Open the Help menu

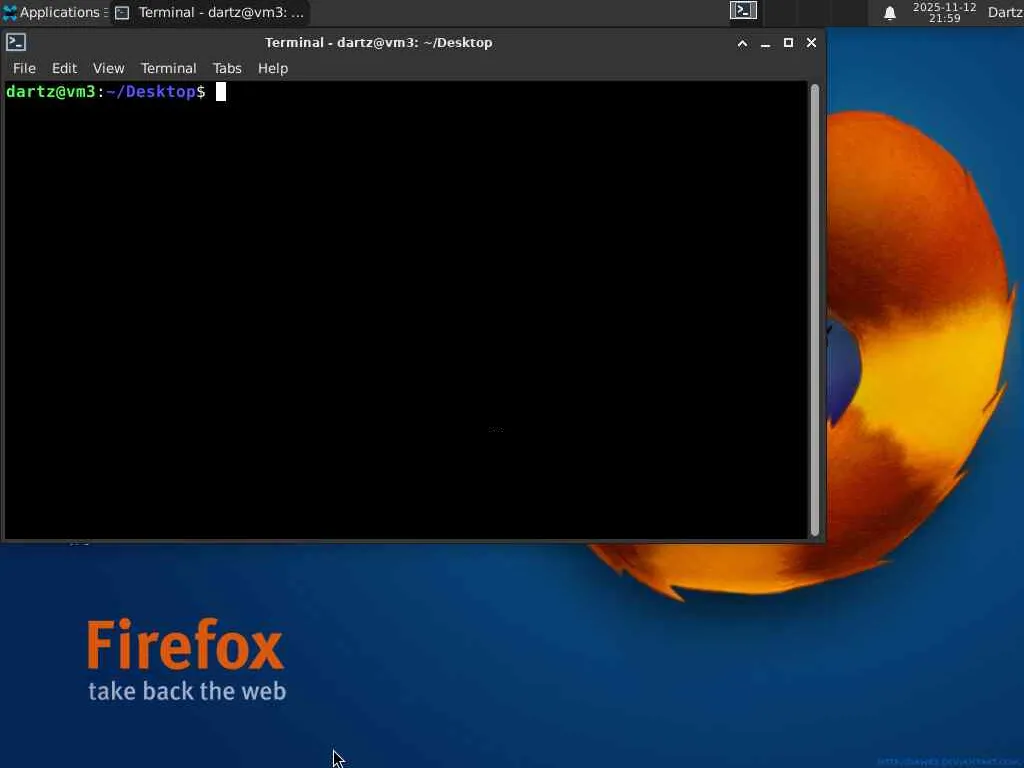272,68
